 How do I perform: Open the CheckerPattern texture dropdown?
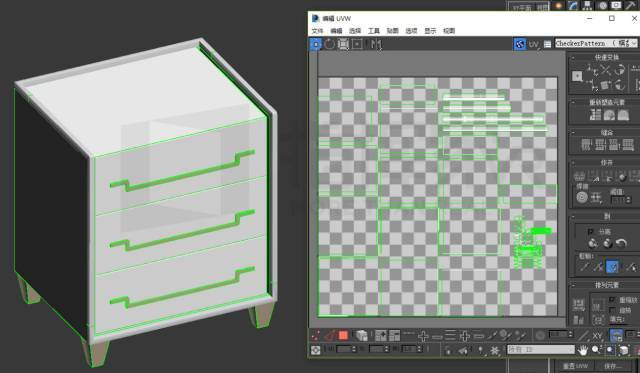[x=596, y=43]
